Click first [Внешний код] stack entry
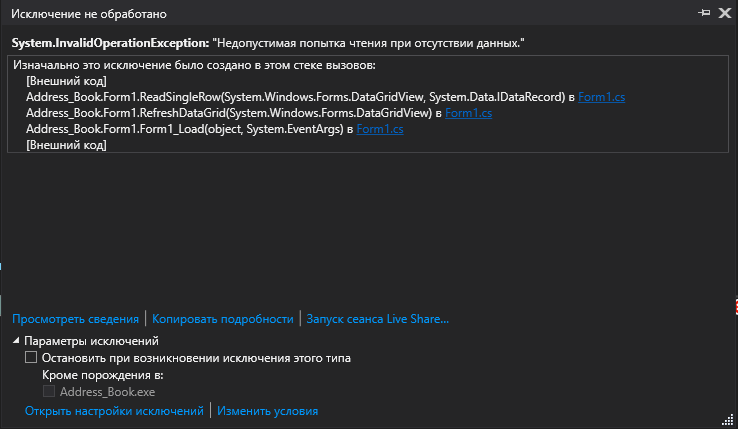The height and width of the screenshot is (429, 738). coord(66,81)
